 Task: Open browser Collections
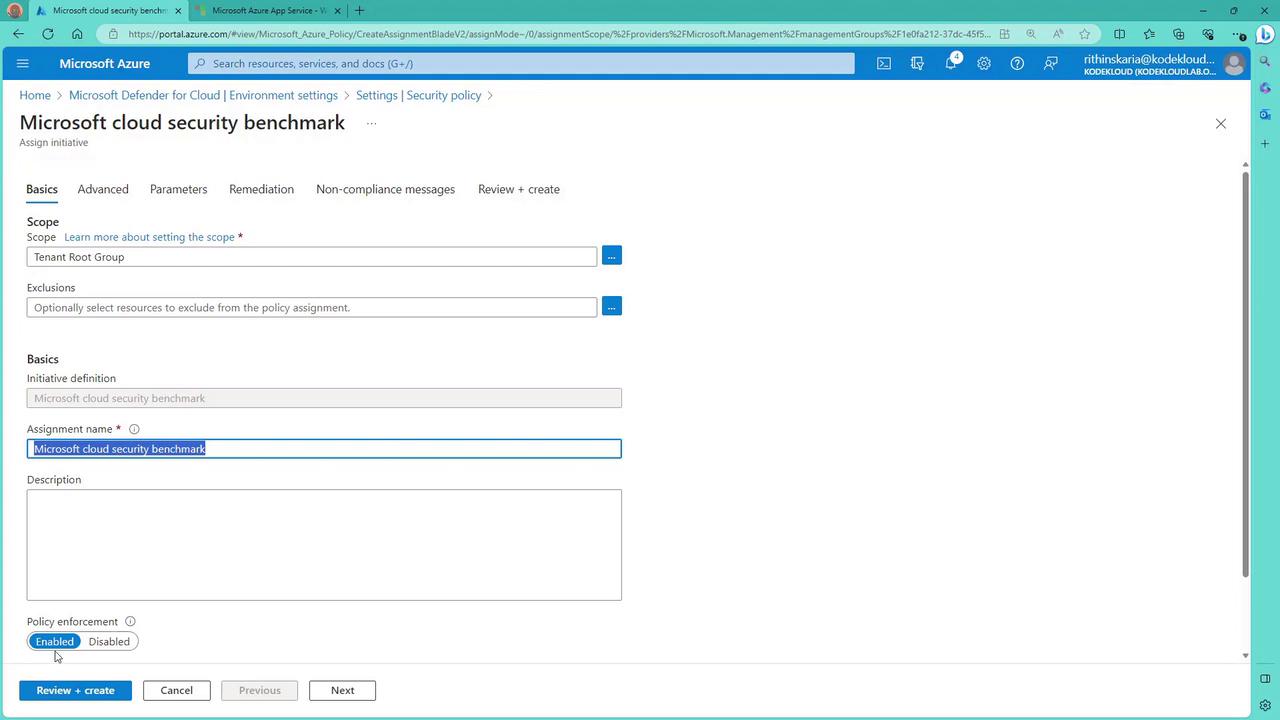pos(1178,34)
